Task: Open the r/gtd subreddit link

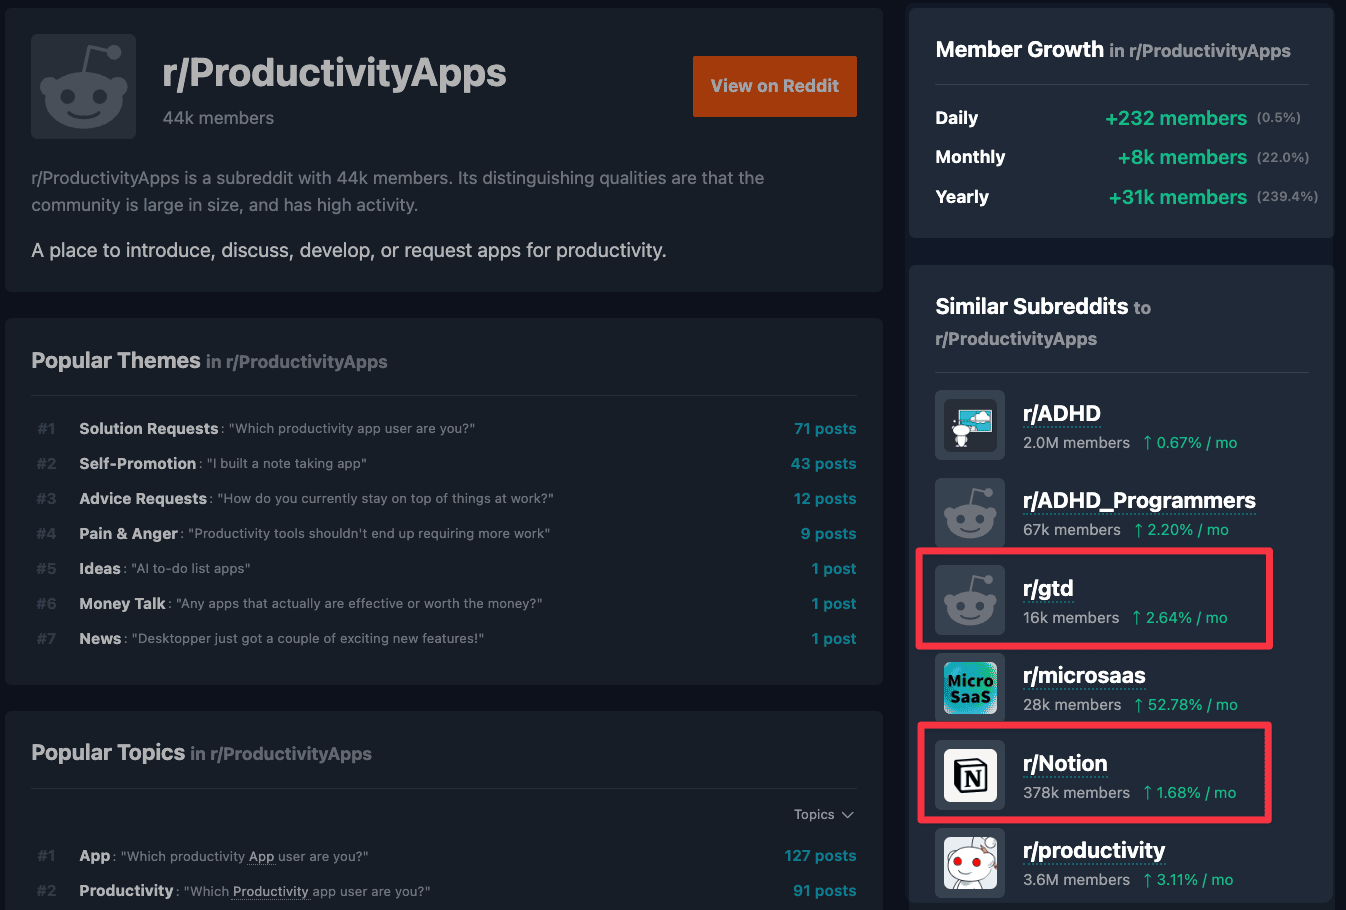Action: coord(1048,589)
